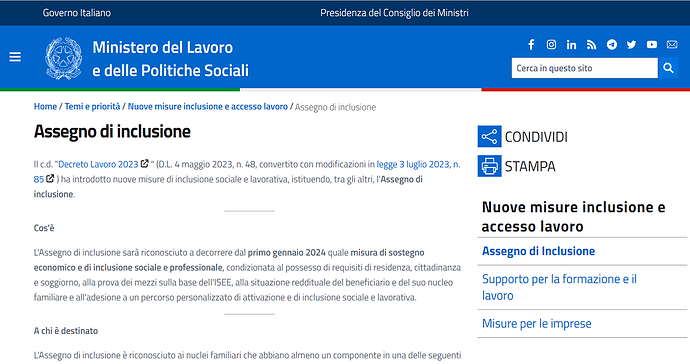Open the Twitter social icon
690x364 pixels.
coord(631,44)
